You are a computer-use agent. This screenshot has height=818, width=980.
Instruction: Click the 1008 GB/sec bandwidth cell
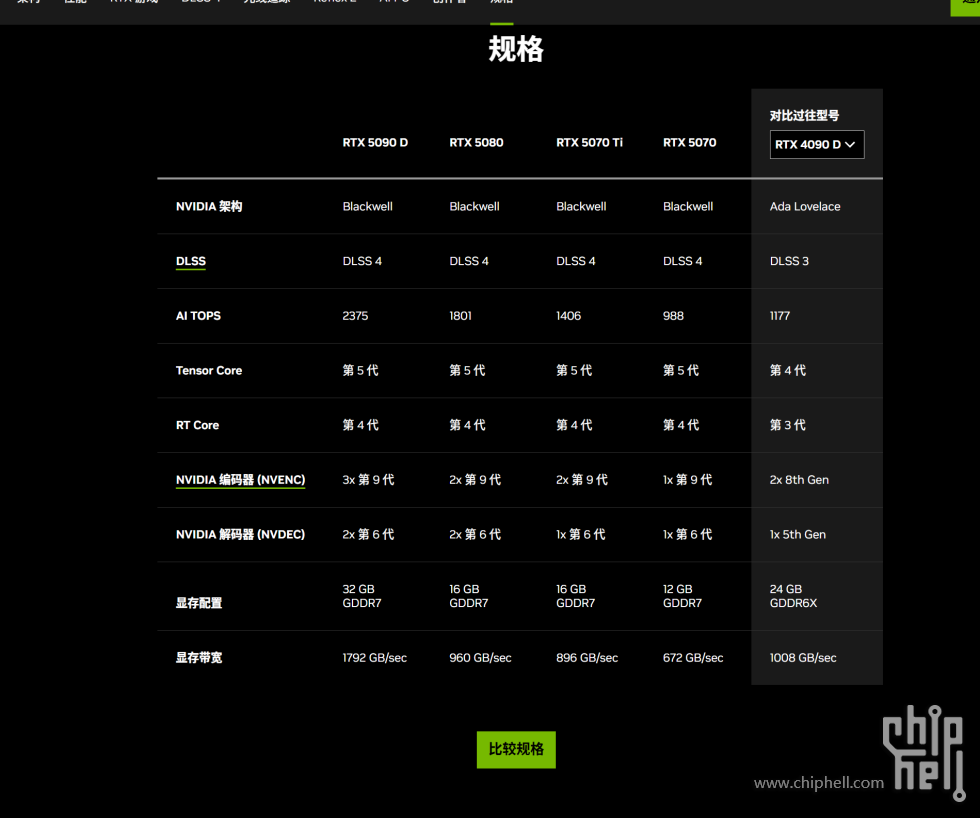pyautogui.click(x=803, y=658)
